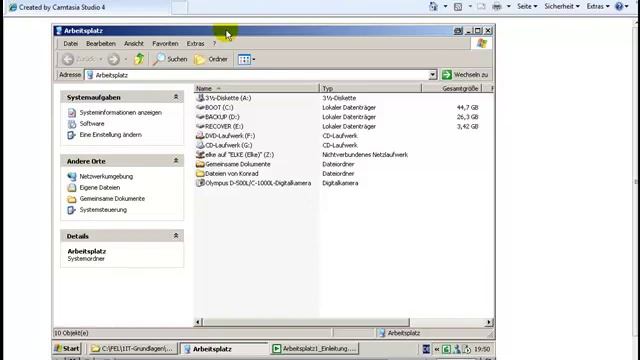Collapse the Details panel
This screenshot has height=360, width=640.
(x=176, y=236)
